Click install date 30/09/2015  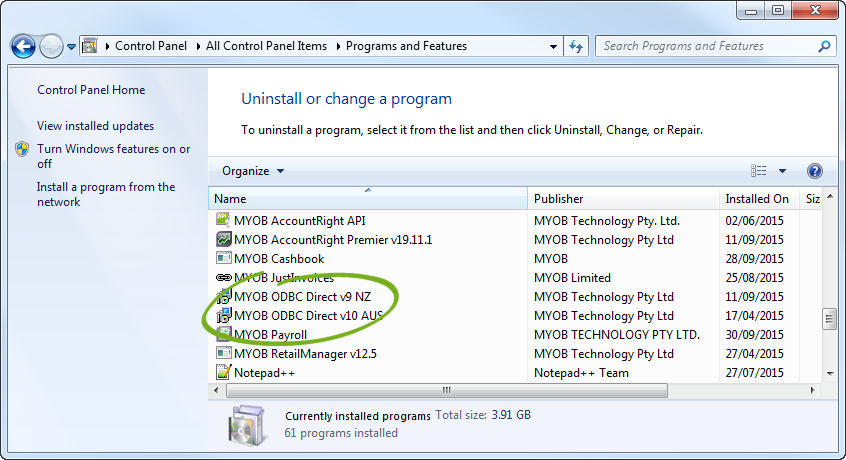pyautogui.click(x=754, y=334)
